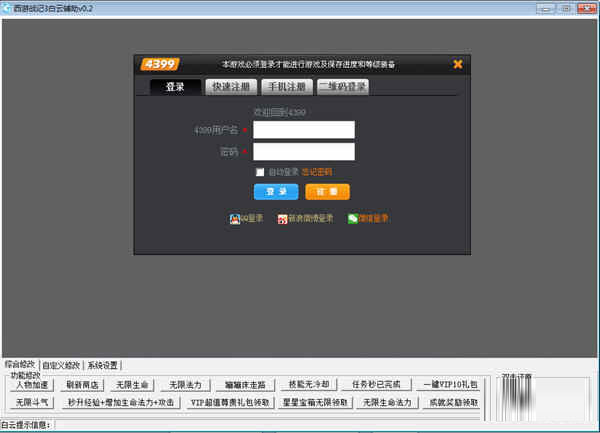This screenshot has height=433, width=600.
Task: Click the app icon in the title bar
Action: (x=7, y=7)
